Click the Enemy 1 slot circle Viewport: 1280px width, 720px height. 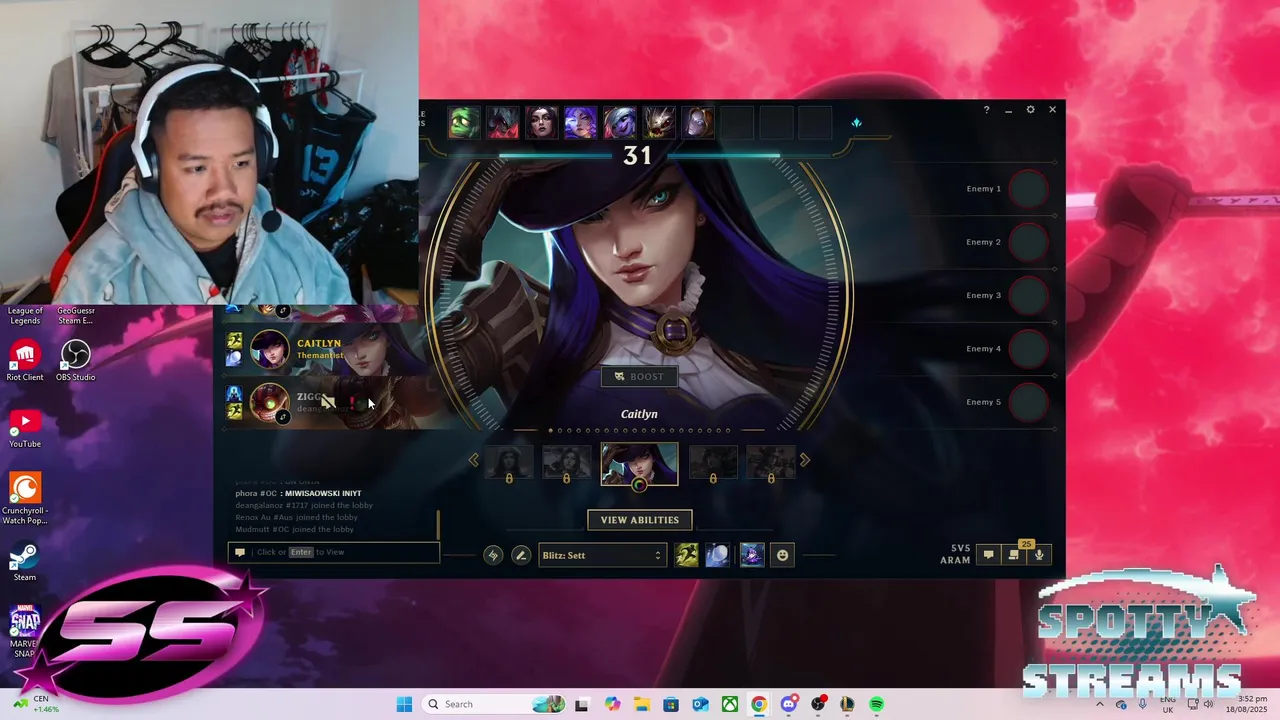tap(1029, 189)
